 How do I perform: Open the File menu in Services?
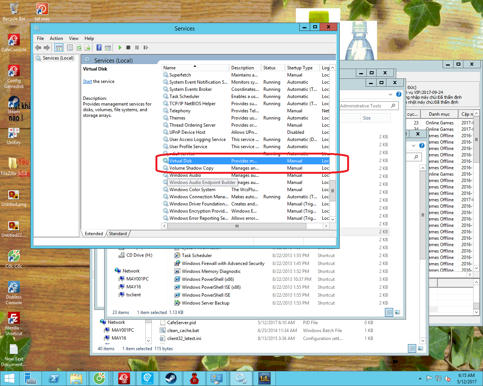tap(40, 38)
